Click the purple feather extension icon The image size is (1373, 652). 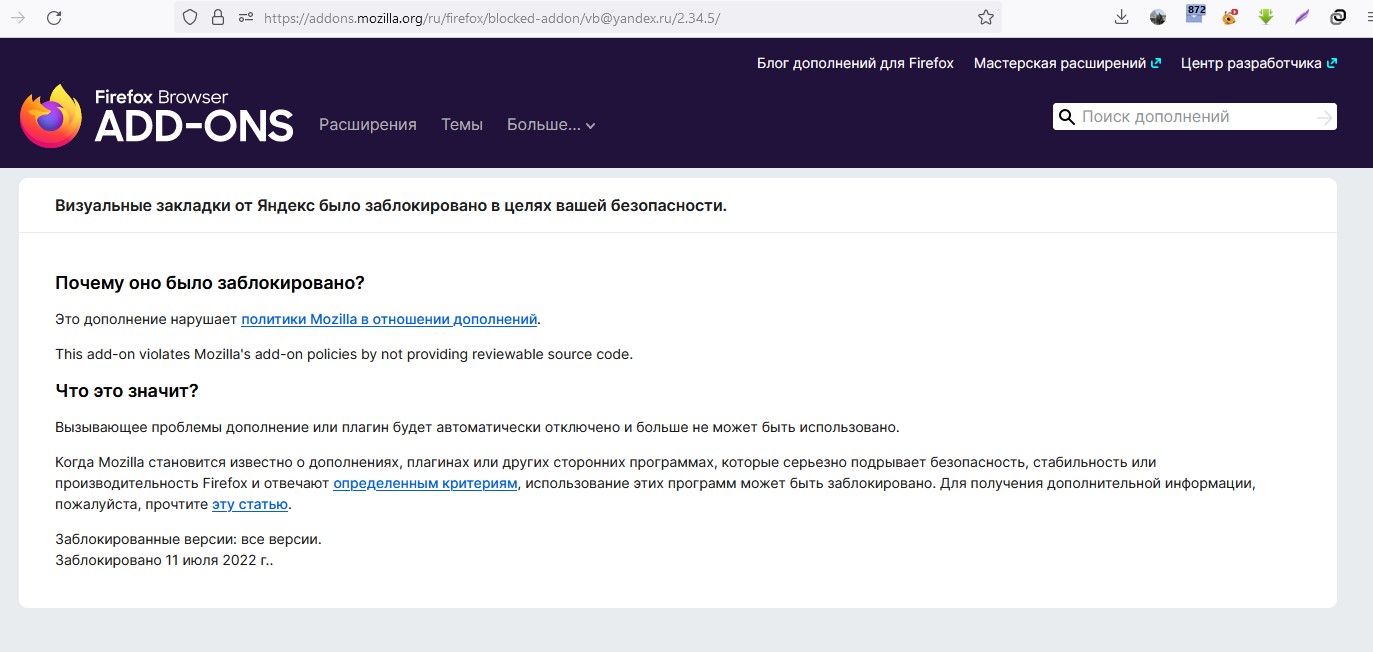[1302, 17]
